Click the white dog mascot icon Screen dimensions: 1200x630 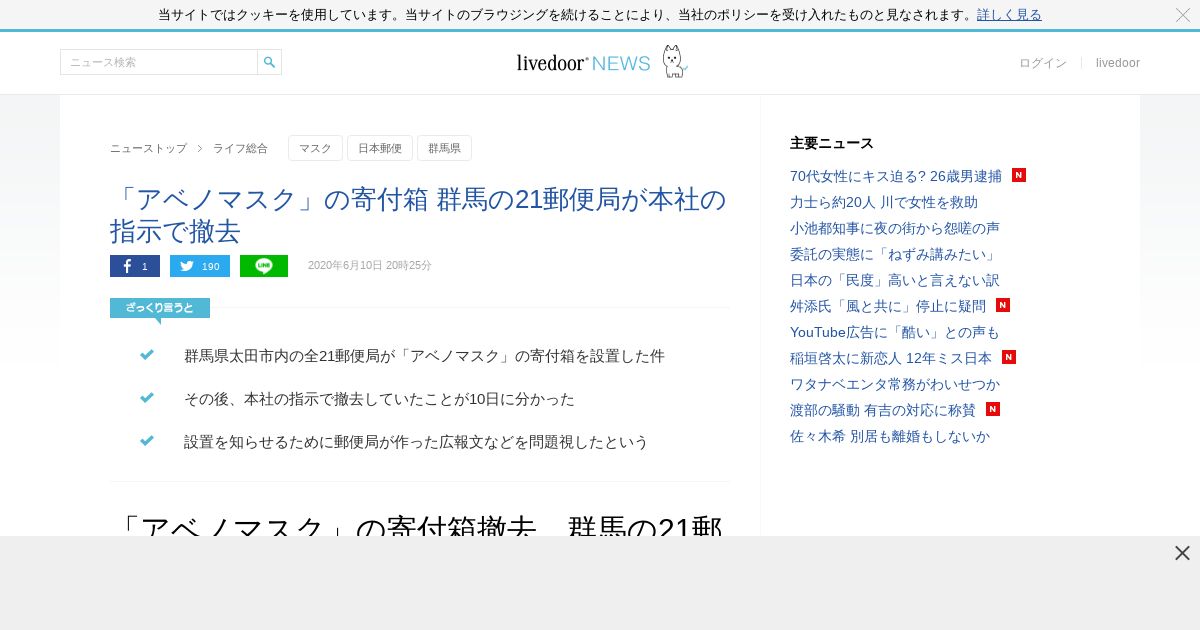(x=674, y=62)
